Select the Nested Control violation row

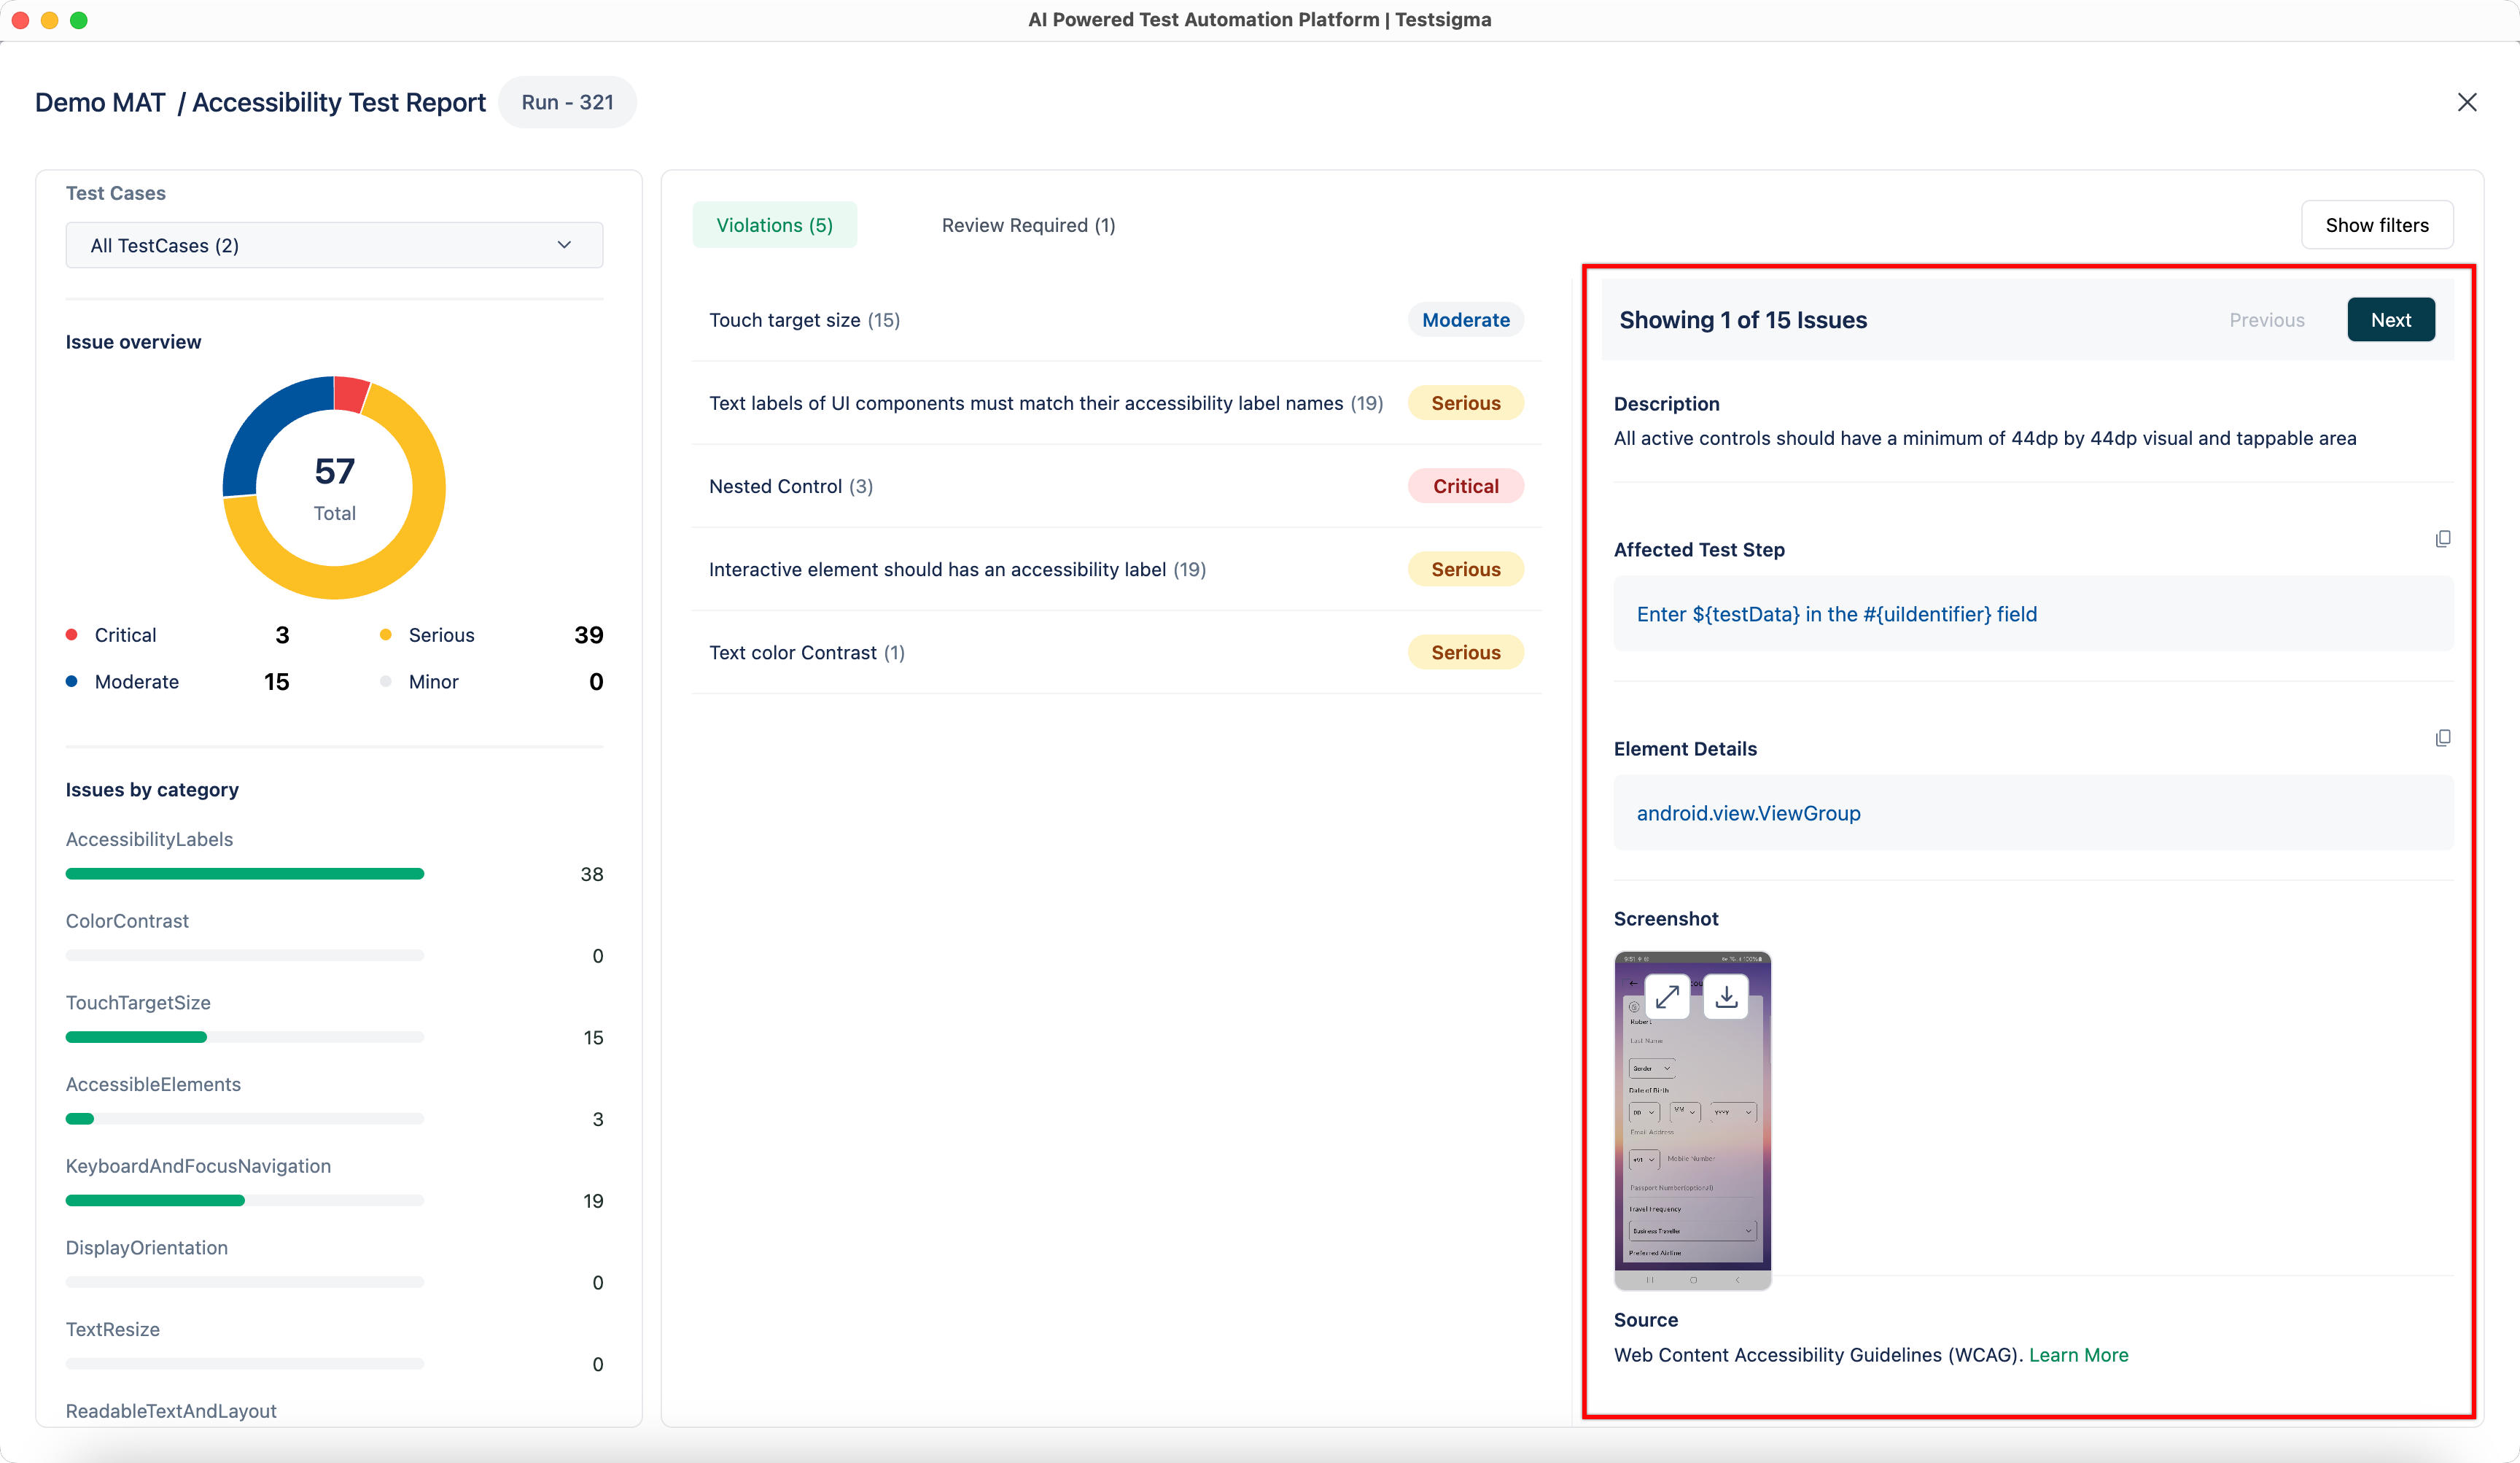coord(789,486)
